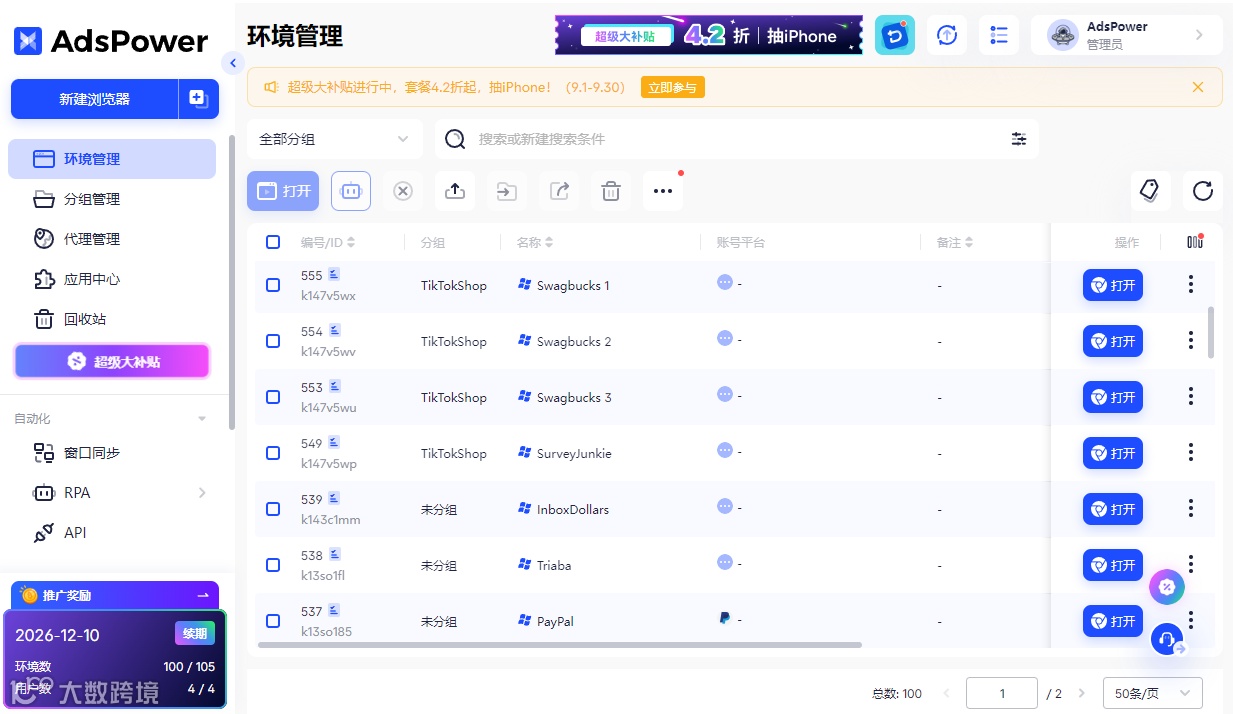1233x714 pixels.
Task: Check the box for profile 549 SurveyJunkie
Action: click(x=273, y=453)
